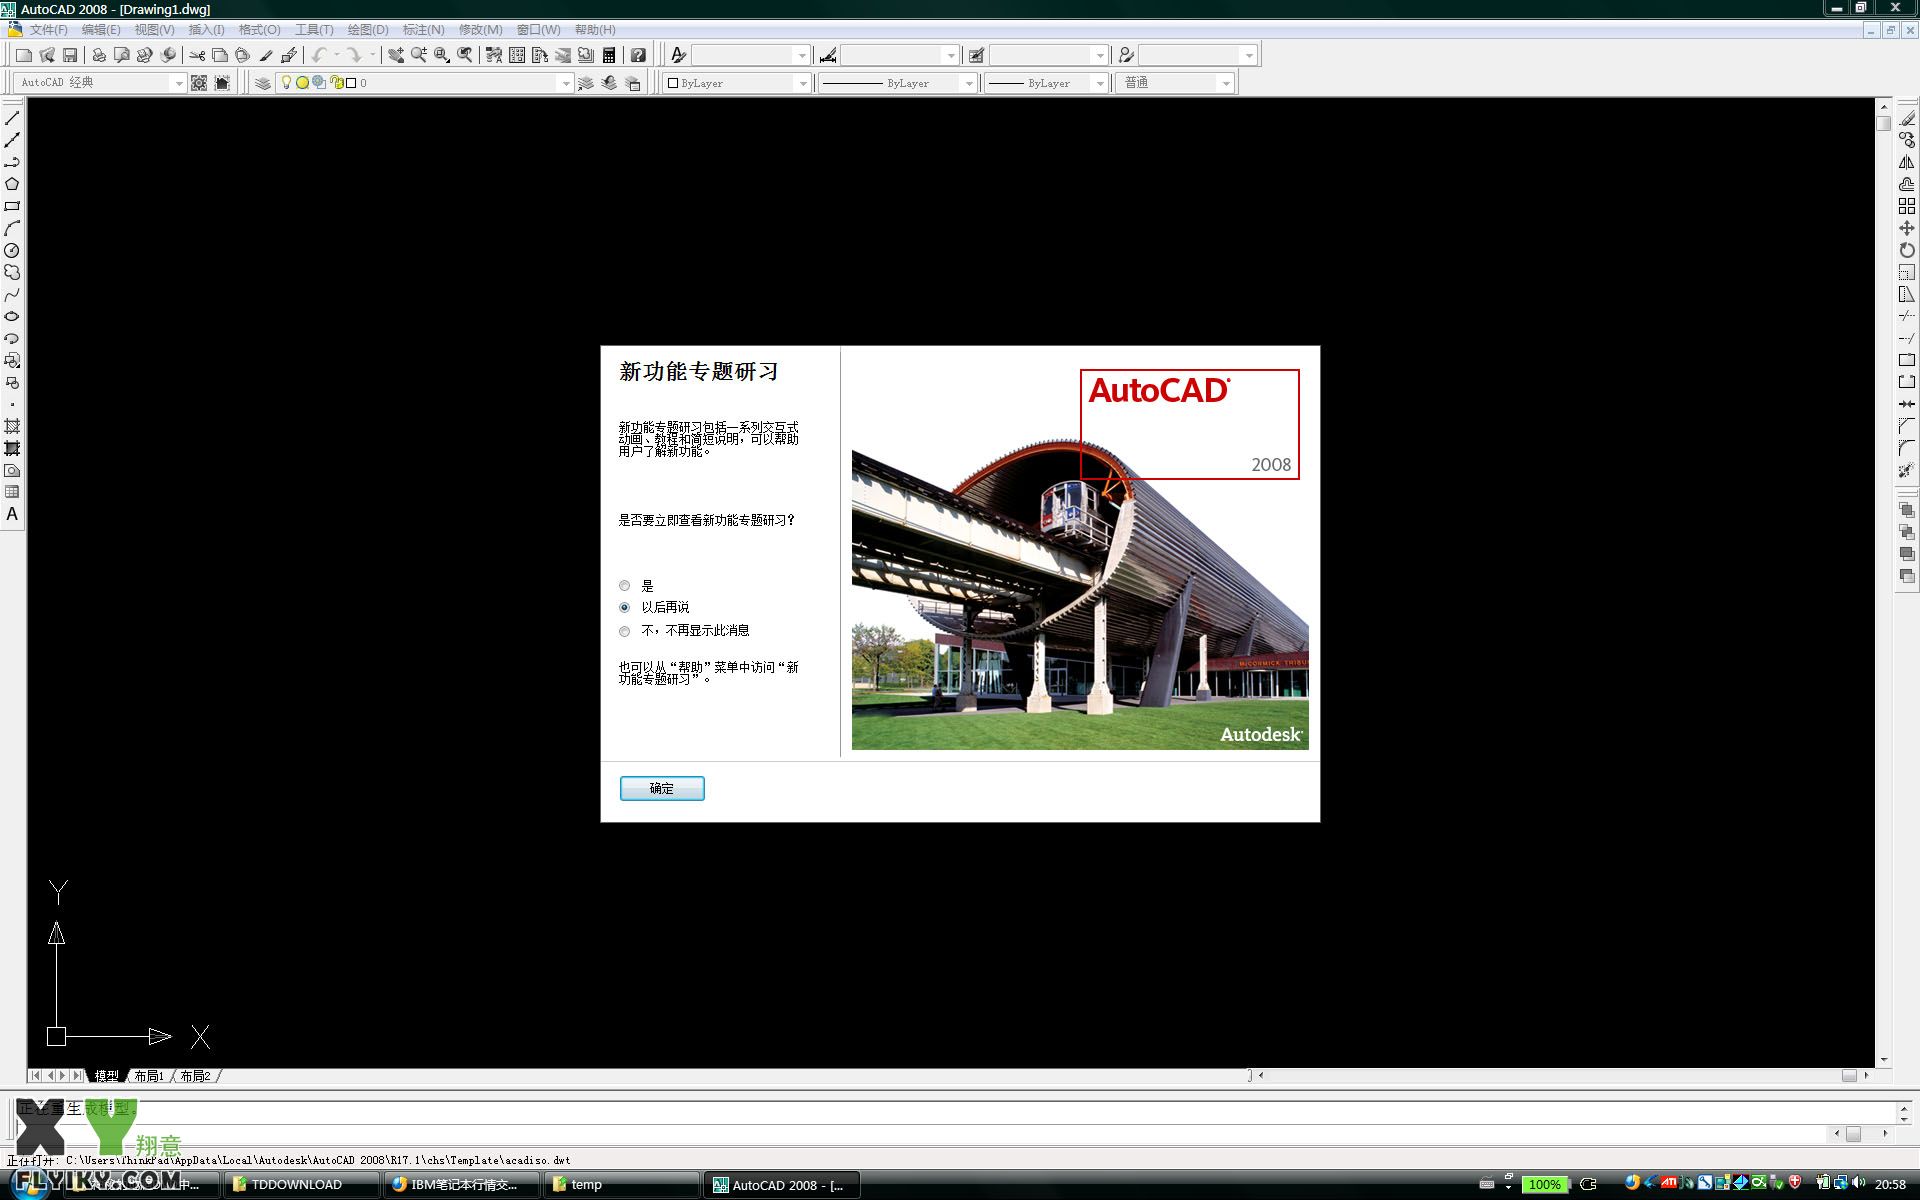The height and width of the screenshot is (1200, 1920).
Task: Open the 帮助(H) menu
Action: (x=595, y=30)
